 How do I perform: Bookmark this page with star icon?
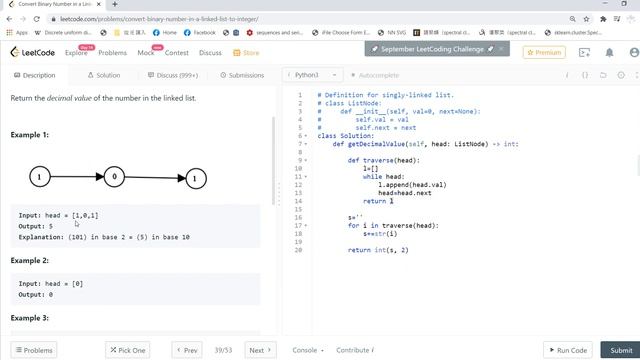(587, 19)
